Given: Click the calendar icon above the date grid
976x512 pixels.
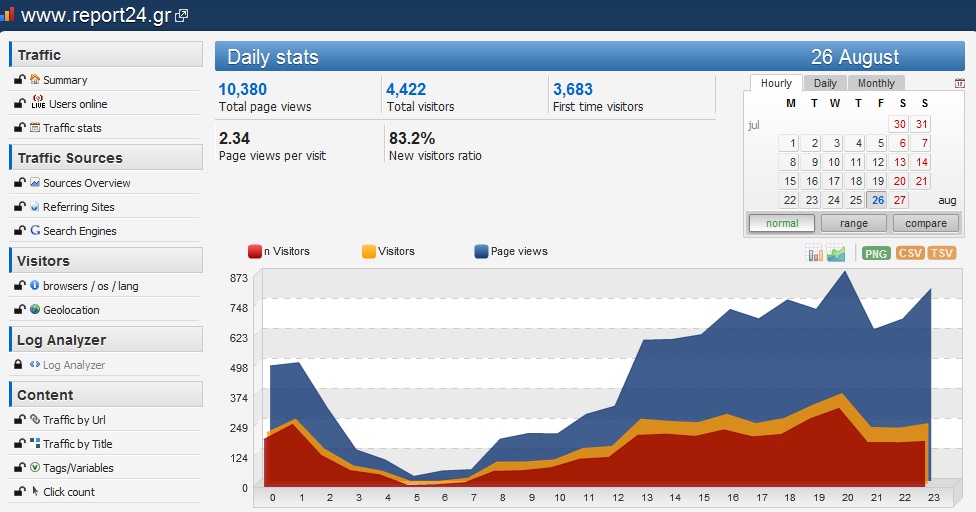Looking at the screenshot, I should click(x=959, y=83).
